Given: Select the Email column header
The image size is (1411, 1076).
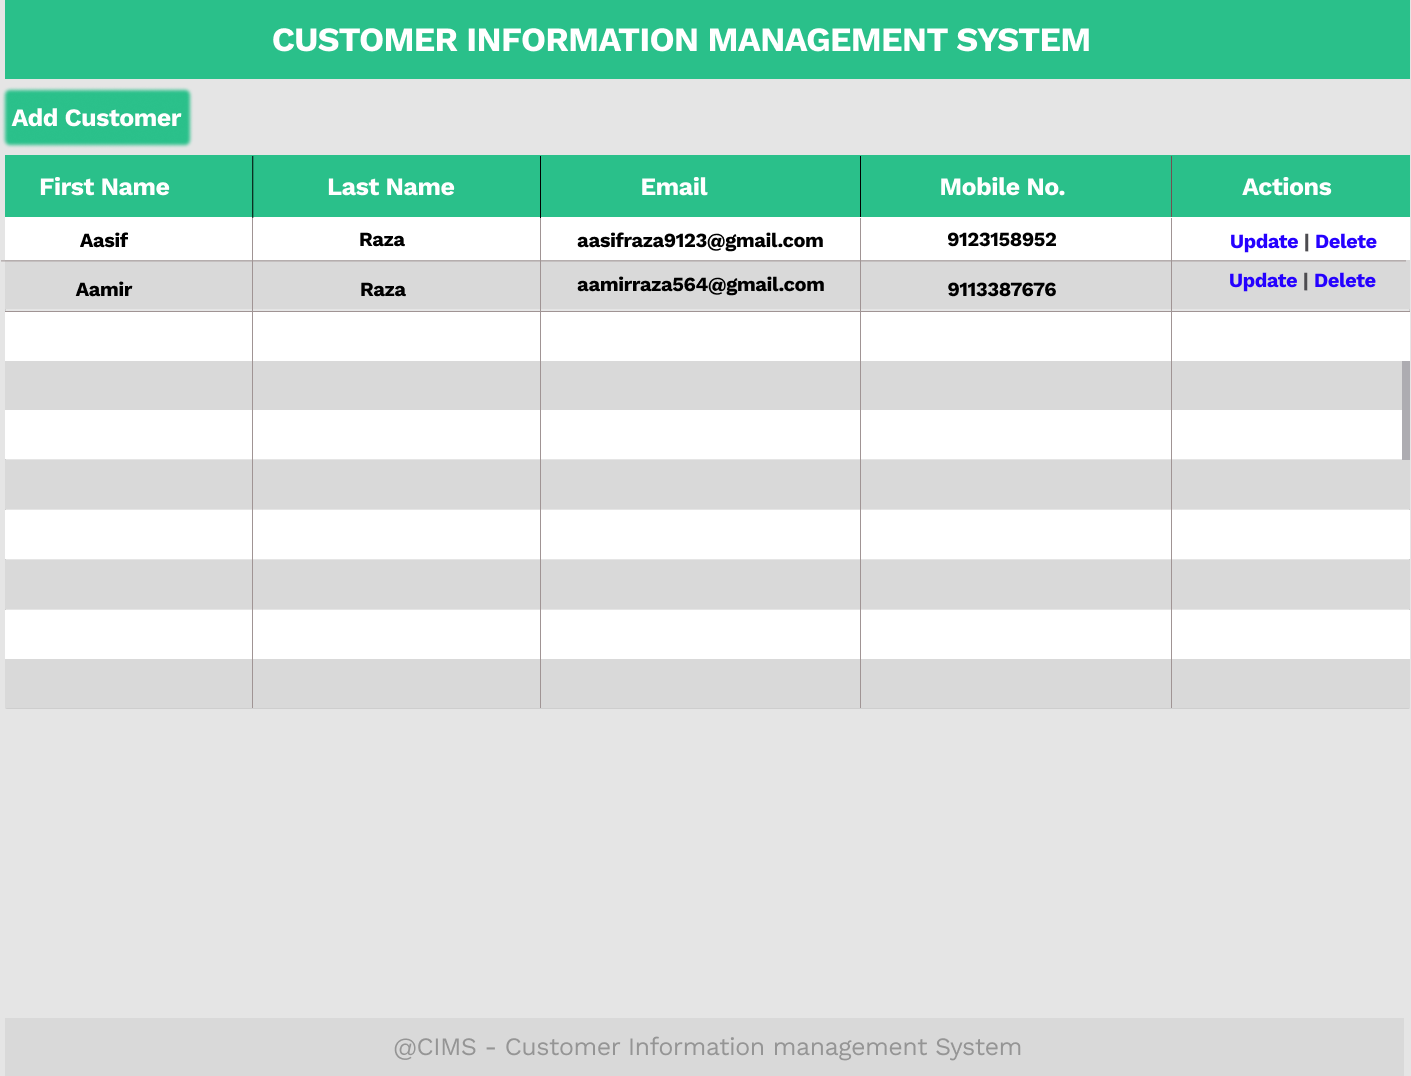Looking at the screenshot, I should click(x=674, y=186).
